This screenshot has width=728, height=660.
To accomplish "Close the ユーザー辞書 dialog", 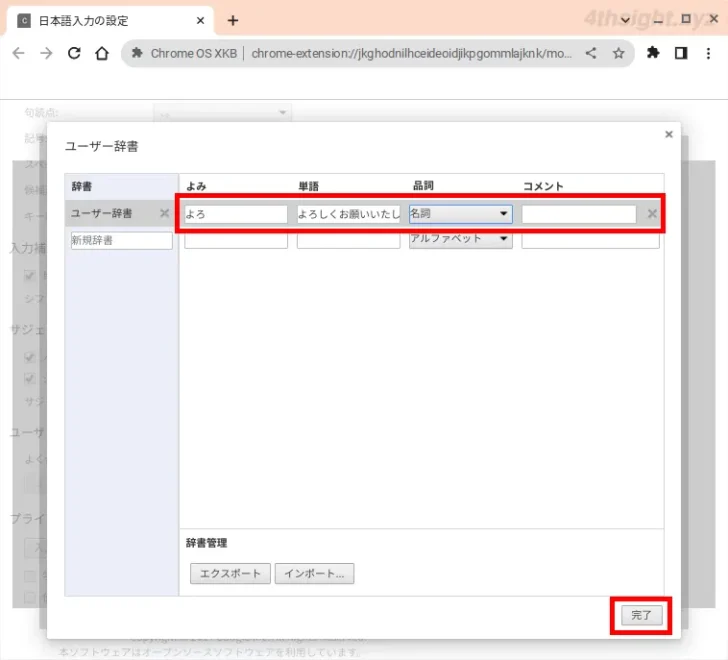I will pos(669,134).
